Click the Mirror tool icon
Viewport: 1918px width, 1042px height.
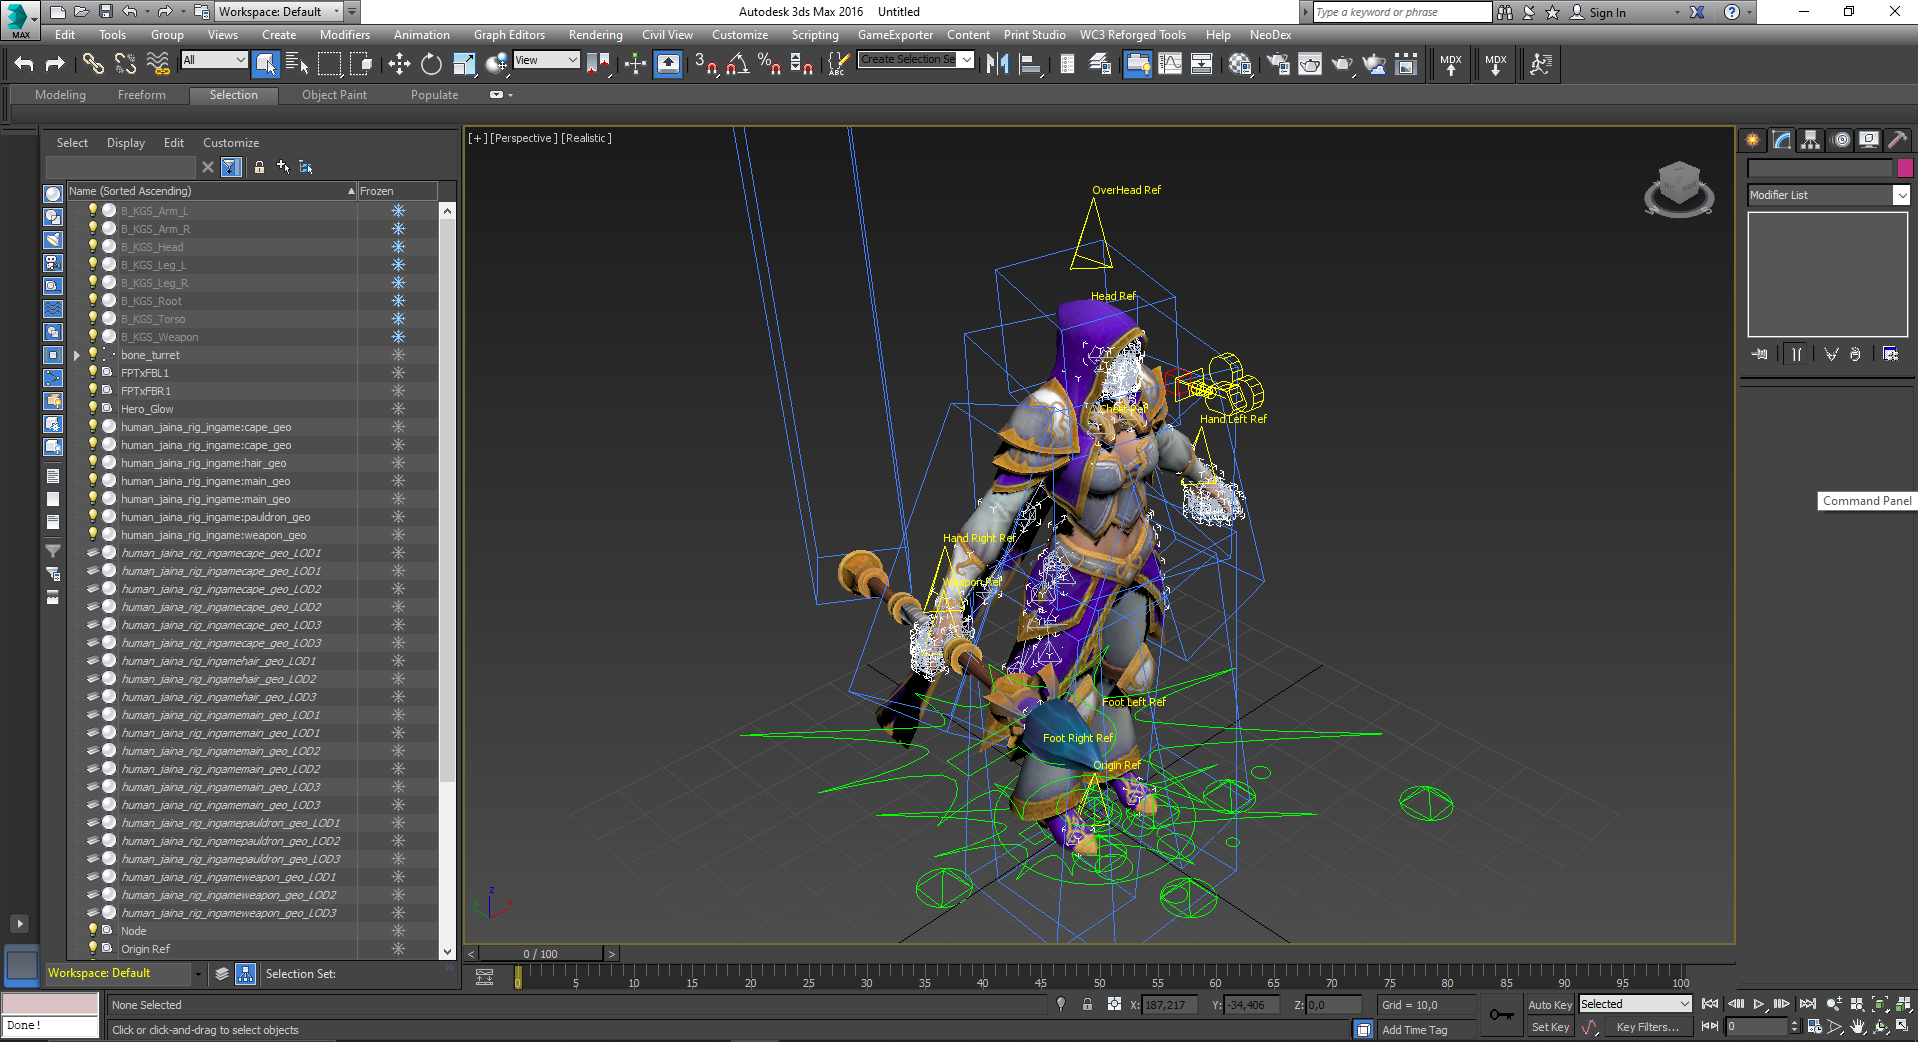coord(997,64)
